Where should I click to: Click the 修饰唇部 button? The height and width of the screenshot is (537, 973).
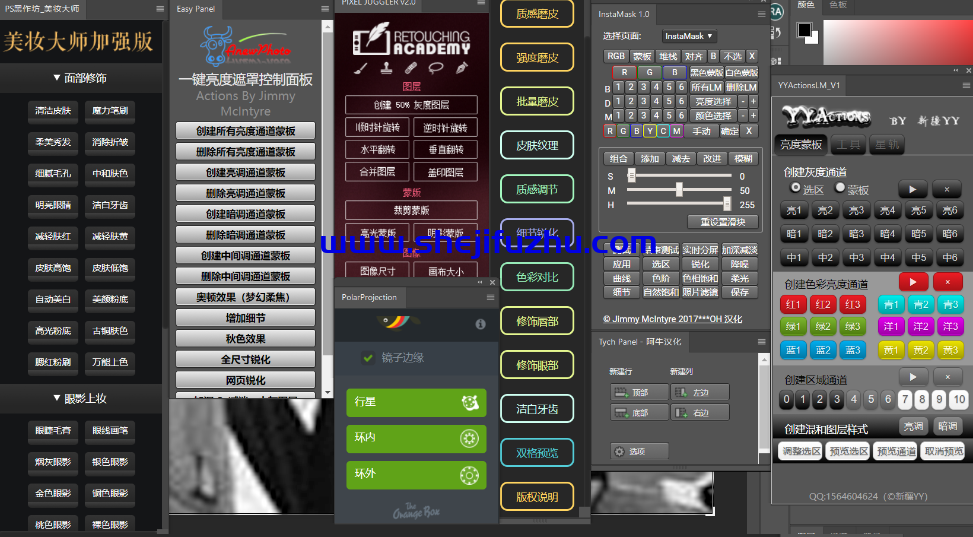click(x=537, y=321)
